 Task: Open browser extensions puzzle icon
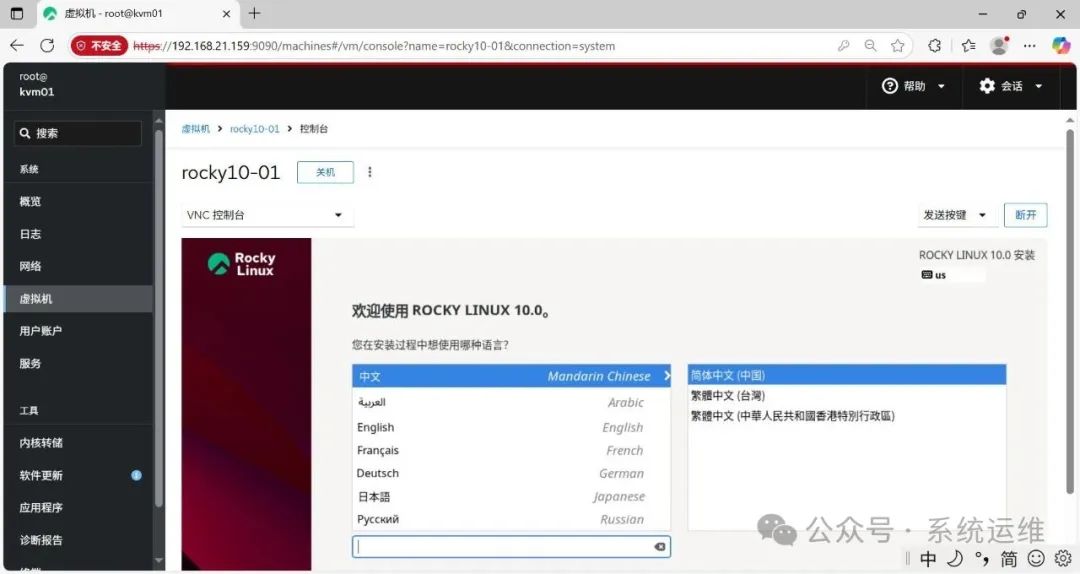[935, 45]
